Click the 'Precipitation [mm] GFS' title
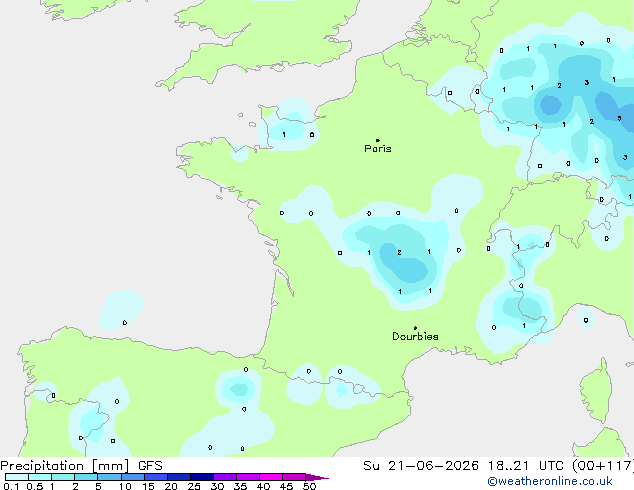Screen dimensions: 634x490 click(x=81, y=466)
